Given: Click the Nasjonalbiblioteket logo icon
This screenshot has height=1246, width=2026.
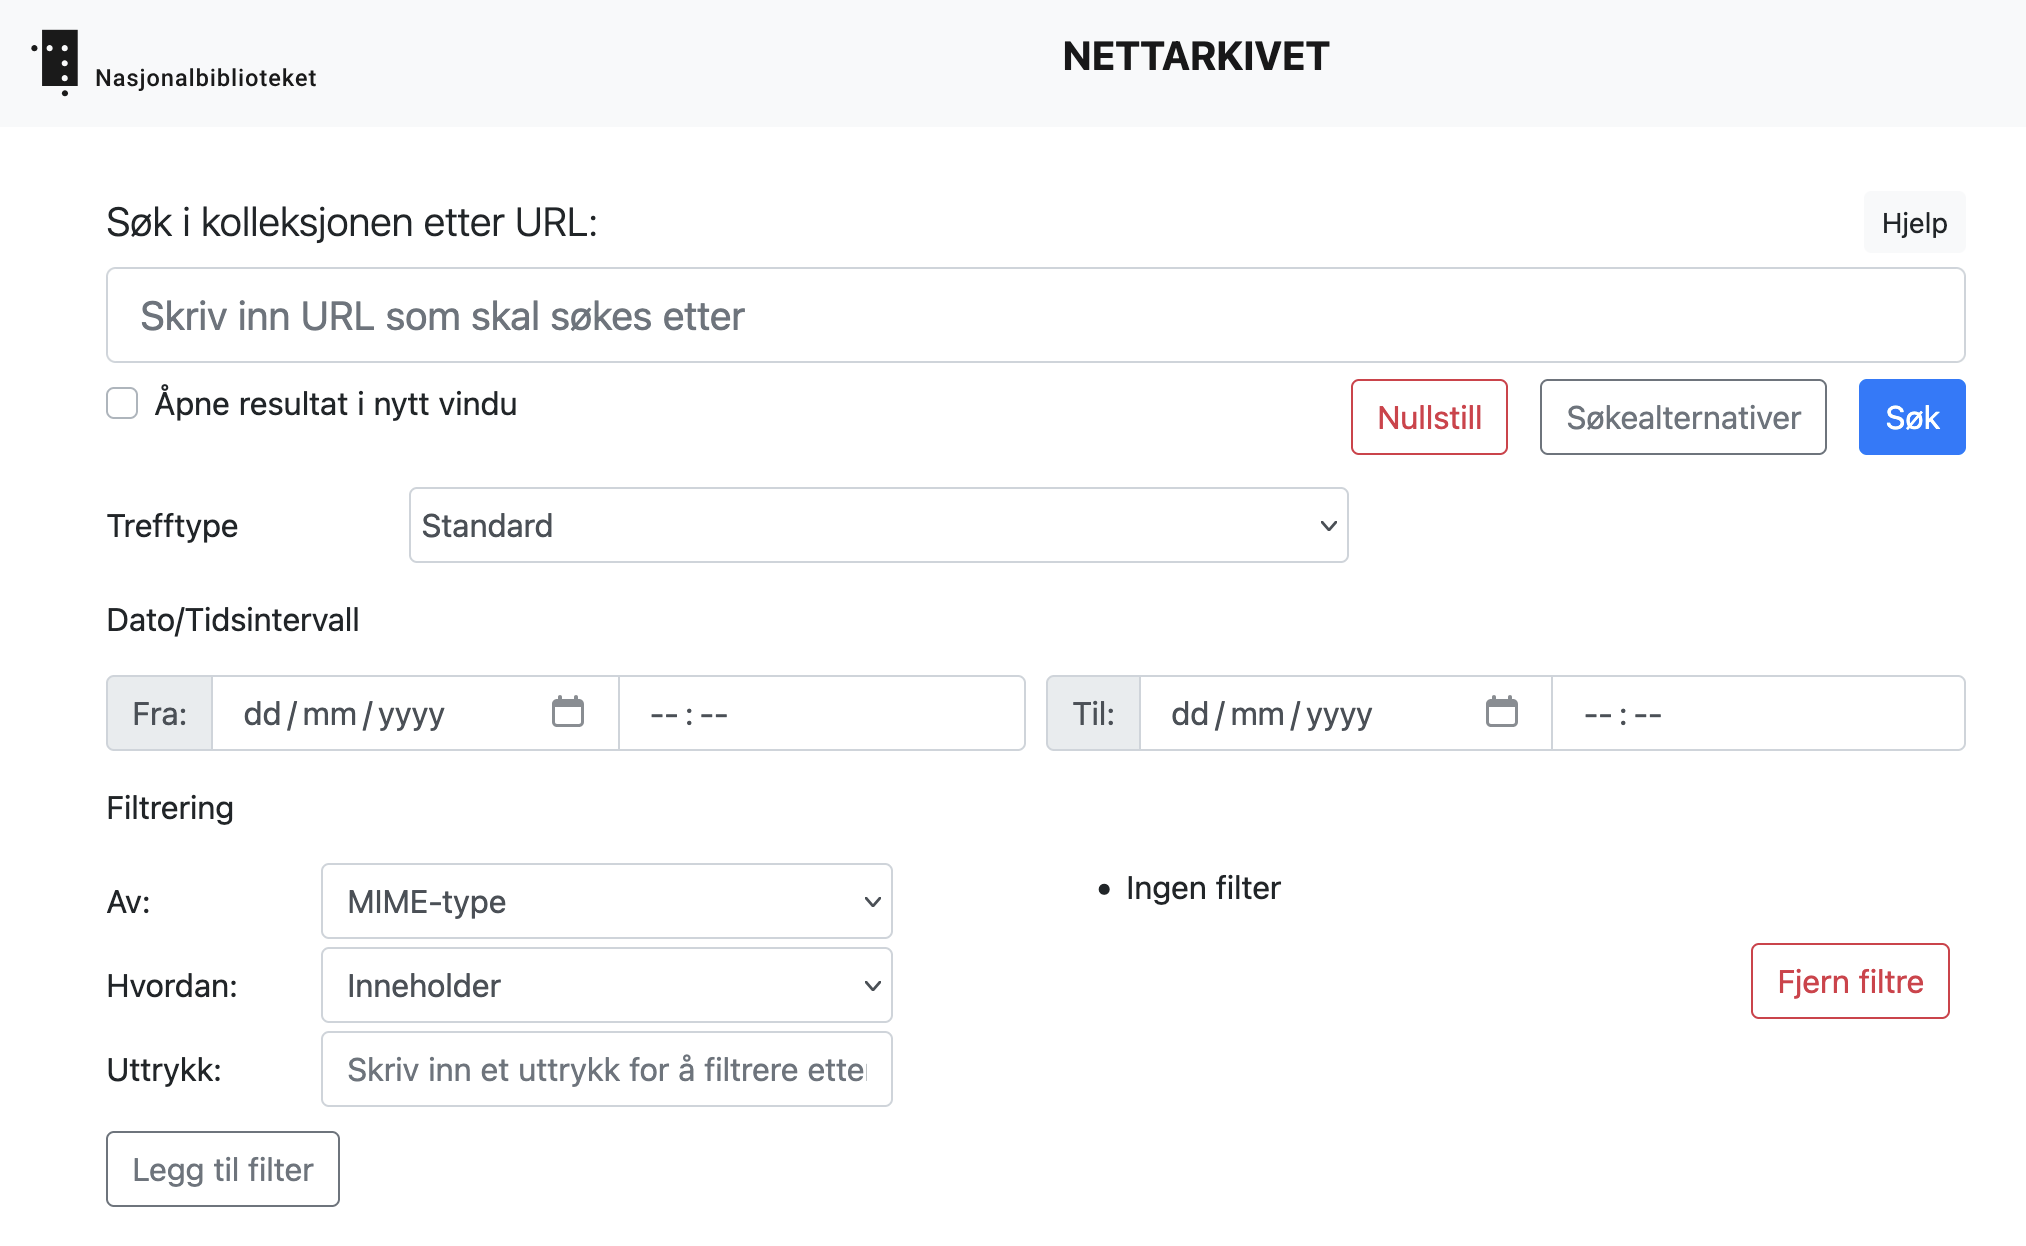Looking at the screenshot, I should [58, 62].
